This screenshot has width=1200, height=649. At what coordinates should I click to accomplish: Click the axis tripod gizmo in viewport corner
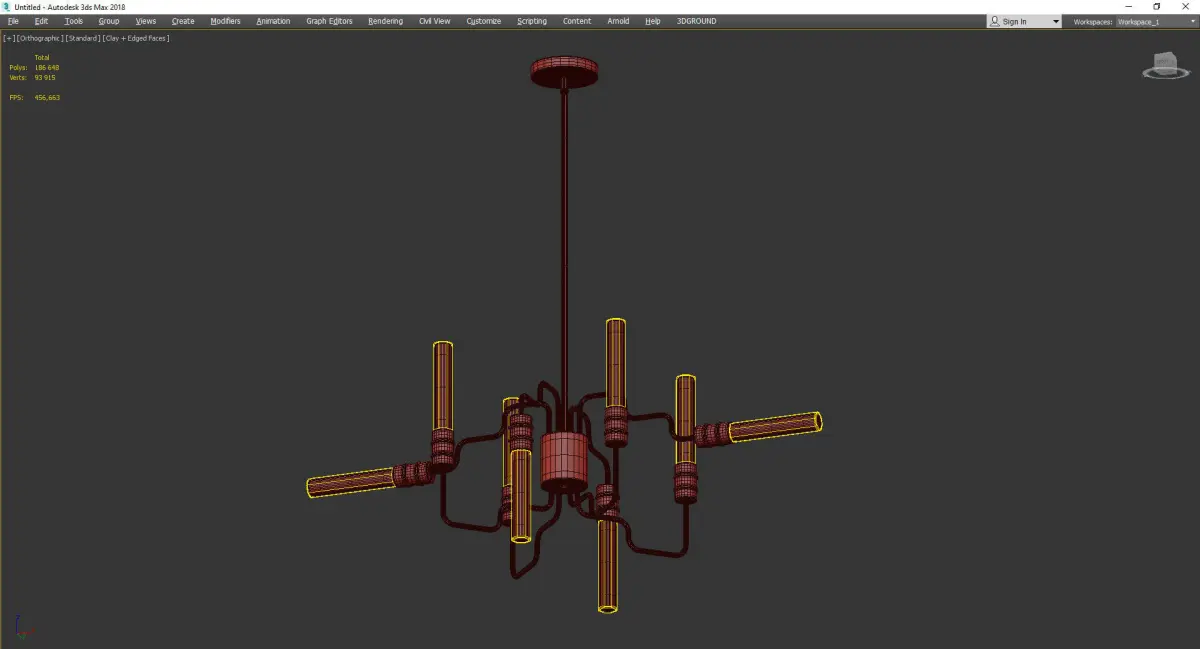point(23,628)
